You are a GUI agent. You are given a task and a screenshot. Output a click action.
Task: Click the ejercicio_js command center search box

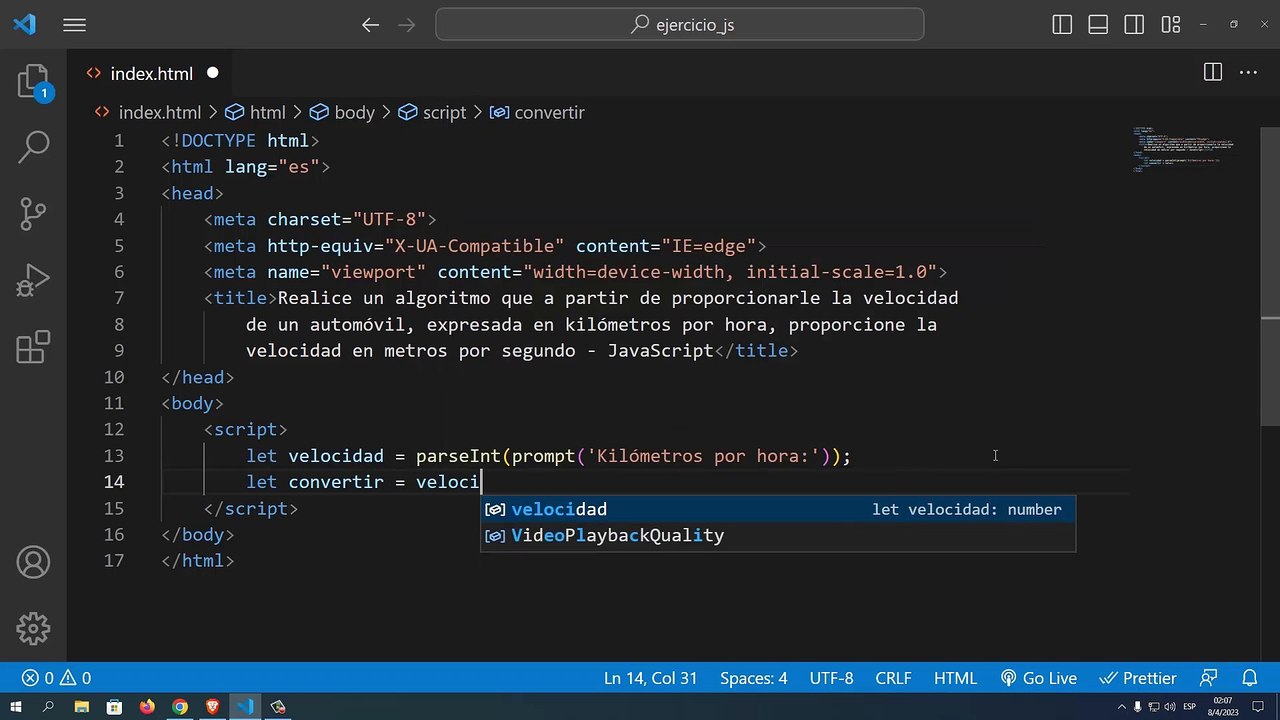click(680, 25)
